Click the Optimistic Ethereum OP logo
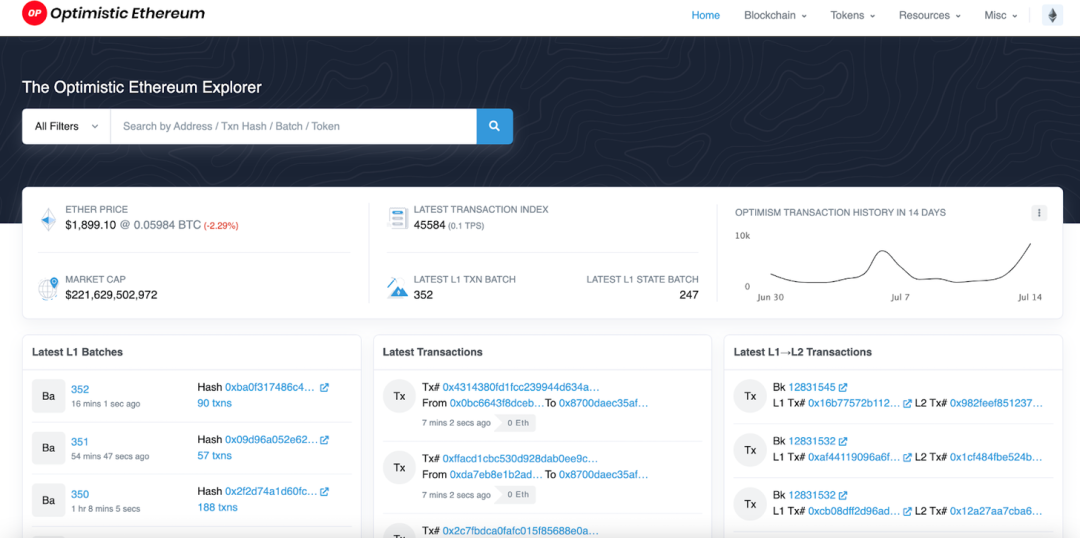Screen dimensions: 1080x538 click(x=33, y=14)
